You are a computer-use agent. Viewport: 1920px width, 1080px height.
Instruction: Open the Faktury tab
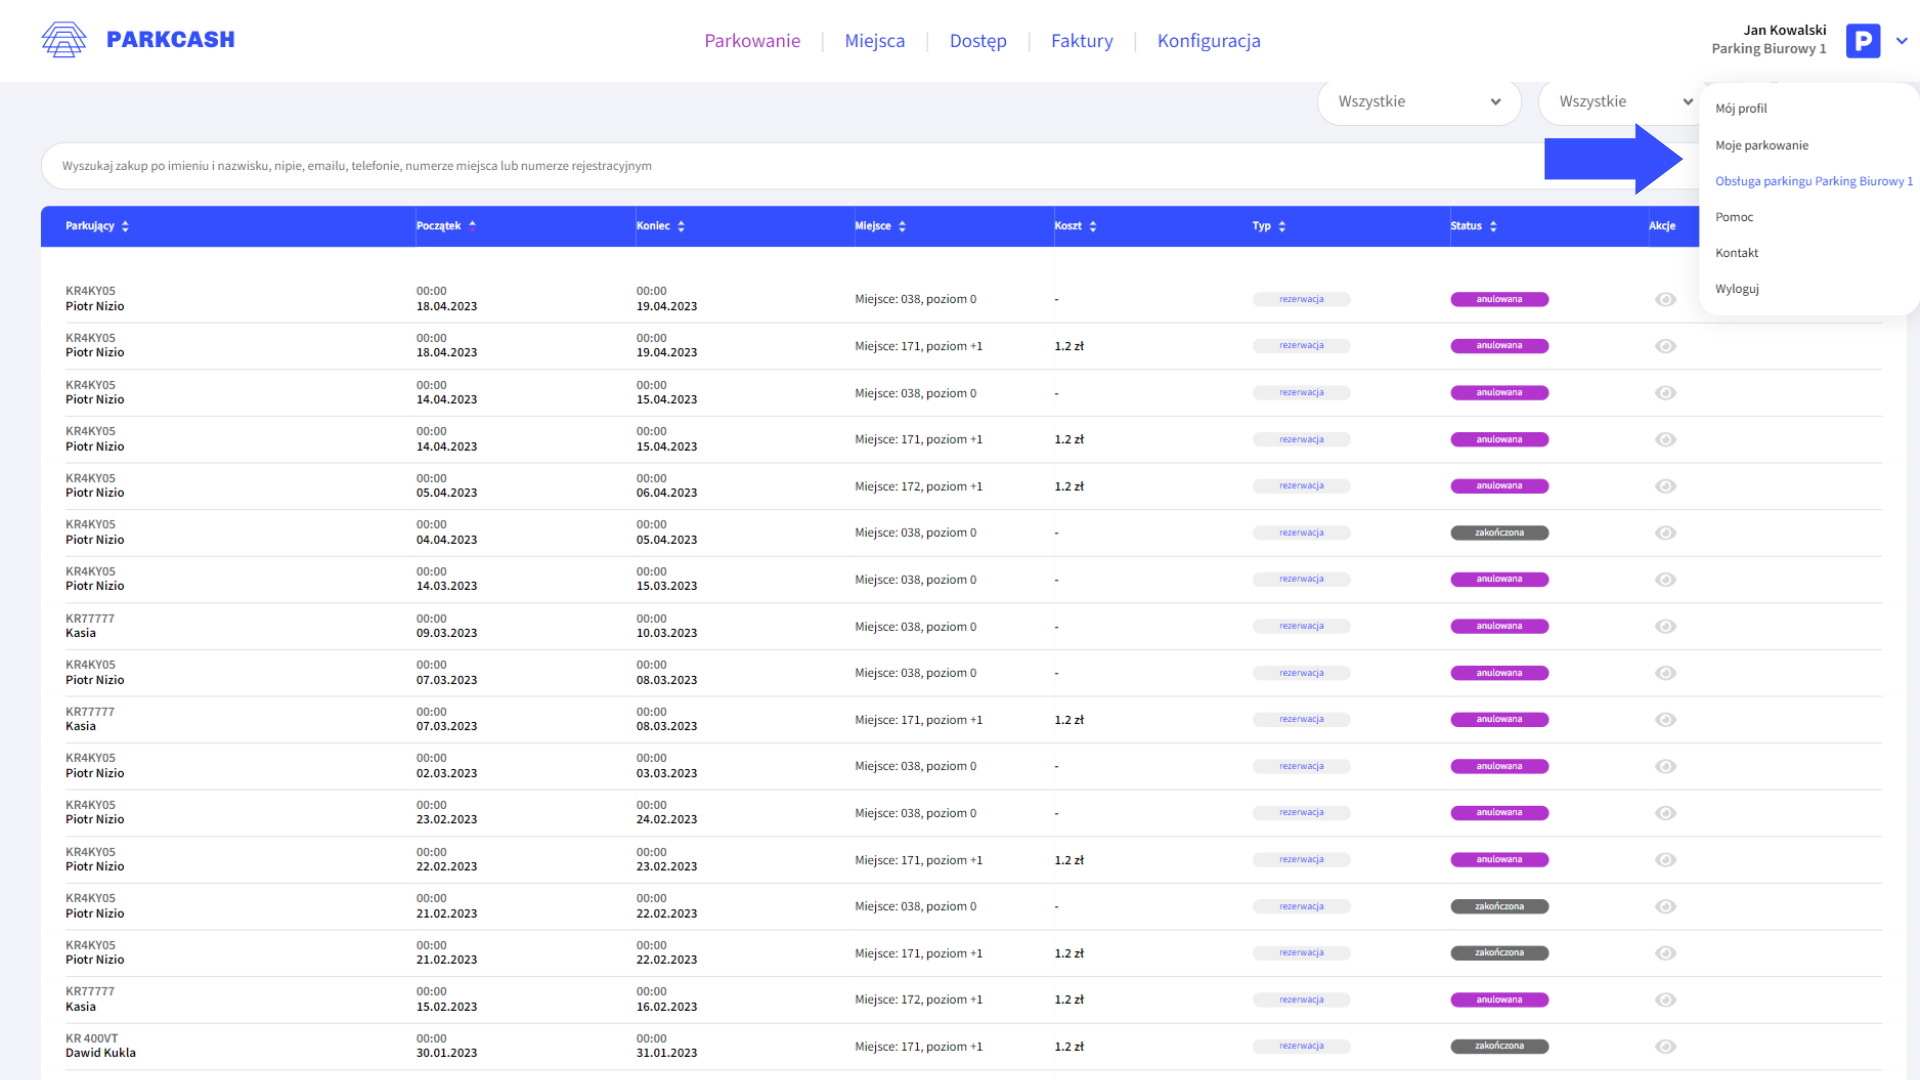coord(1081,41)
